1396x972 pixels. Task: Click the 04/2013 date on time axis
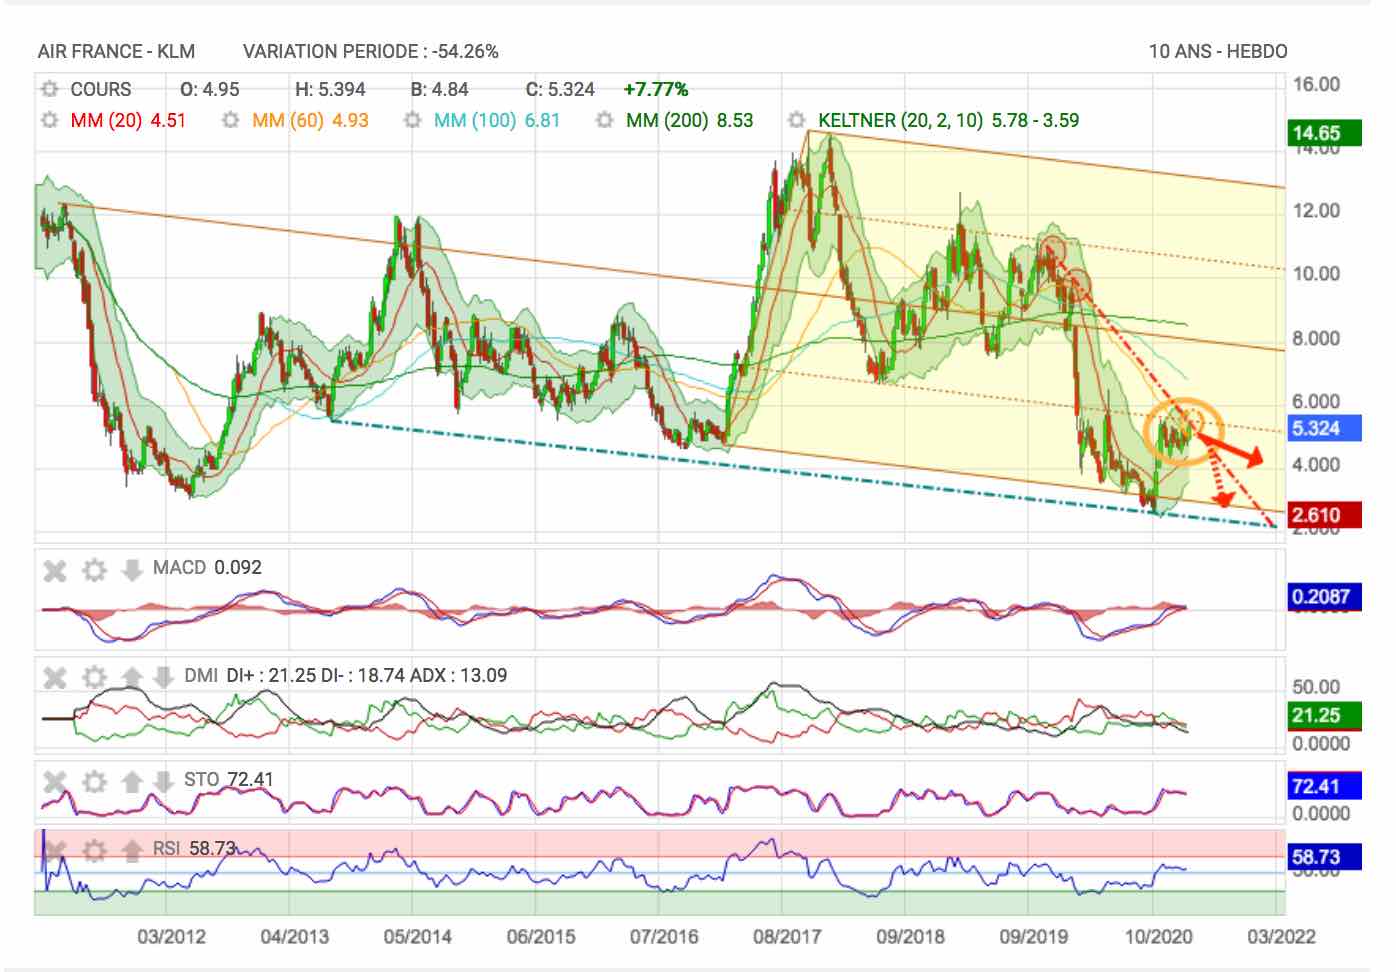coord(294,937)
